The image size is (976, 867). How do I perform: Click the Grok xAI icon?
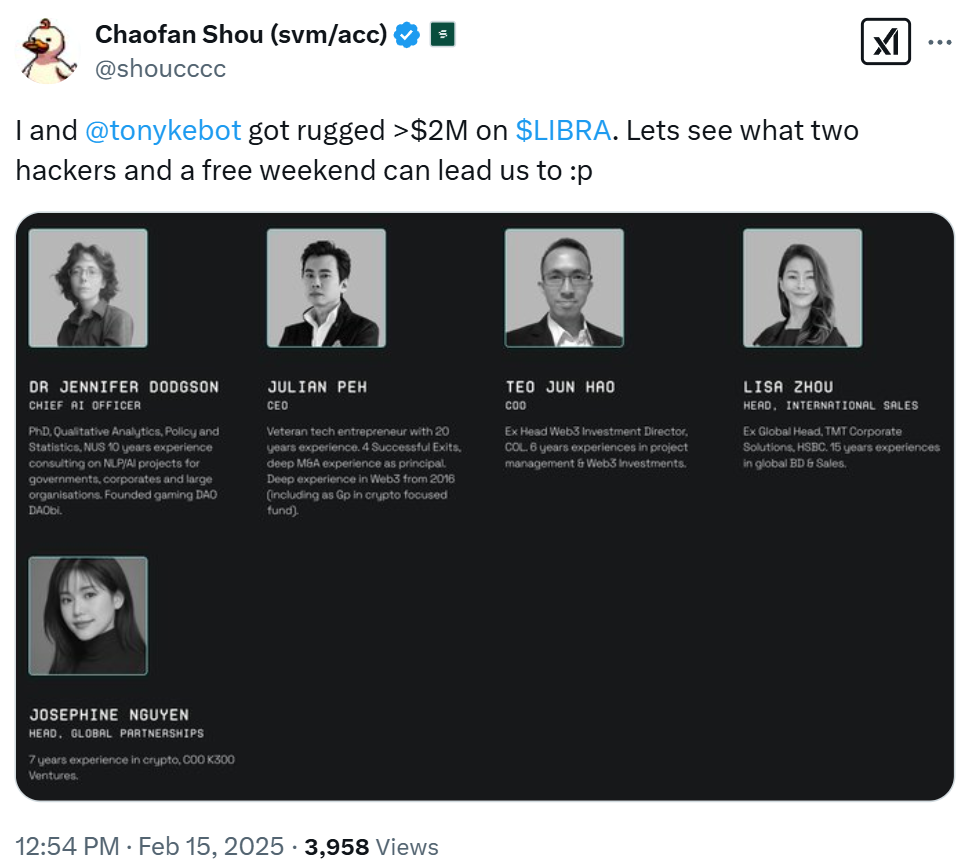pyautogui.click(x=885, y=42)
